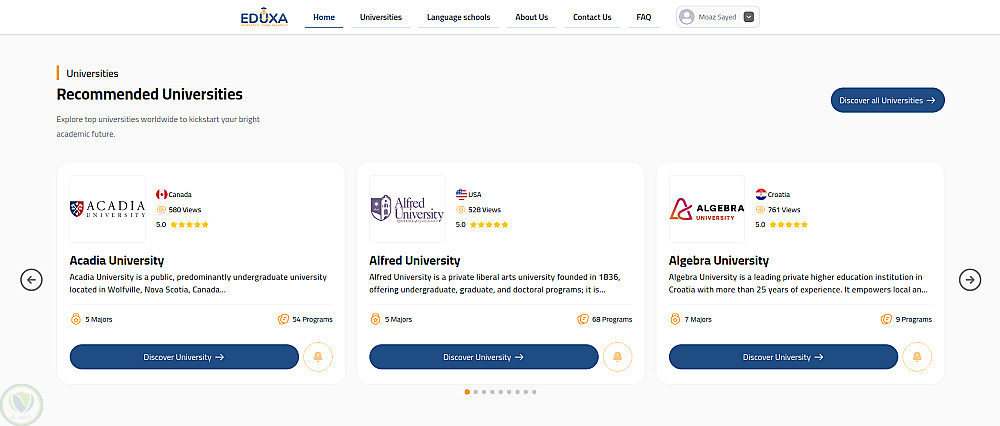
Task: Click previous carousel arrow
Action: 31,280
